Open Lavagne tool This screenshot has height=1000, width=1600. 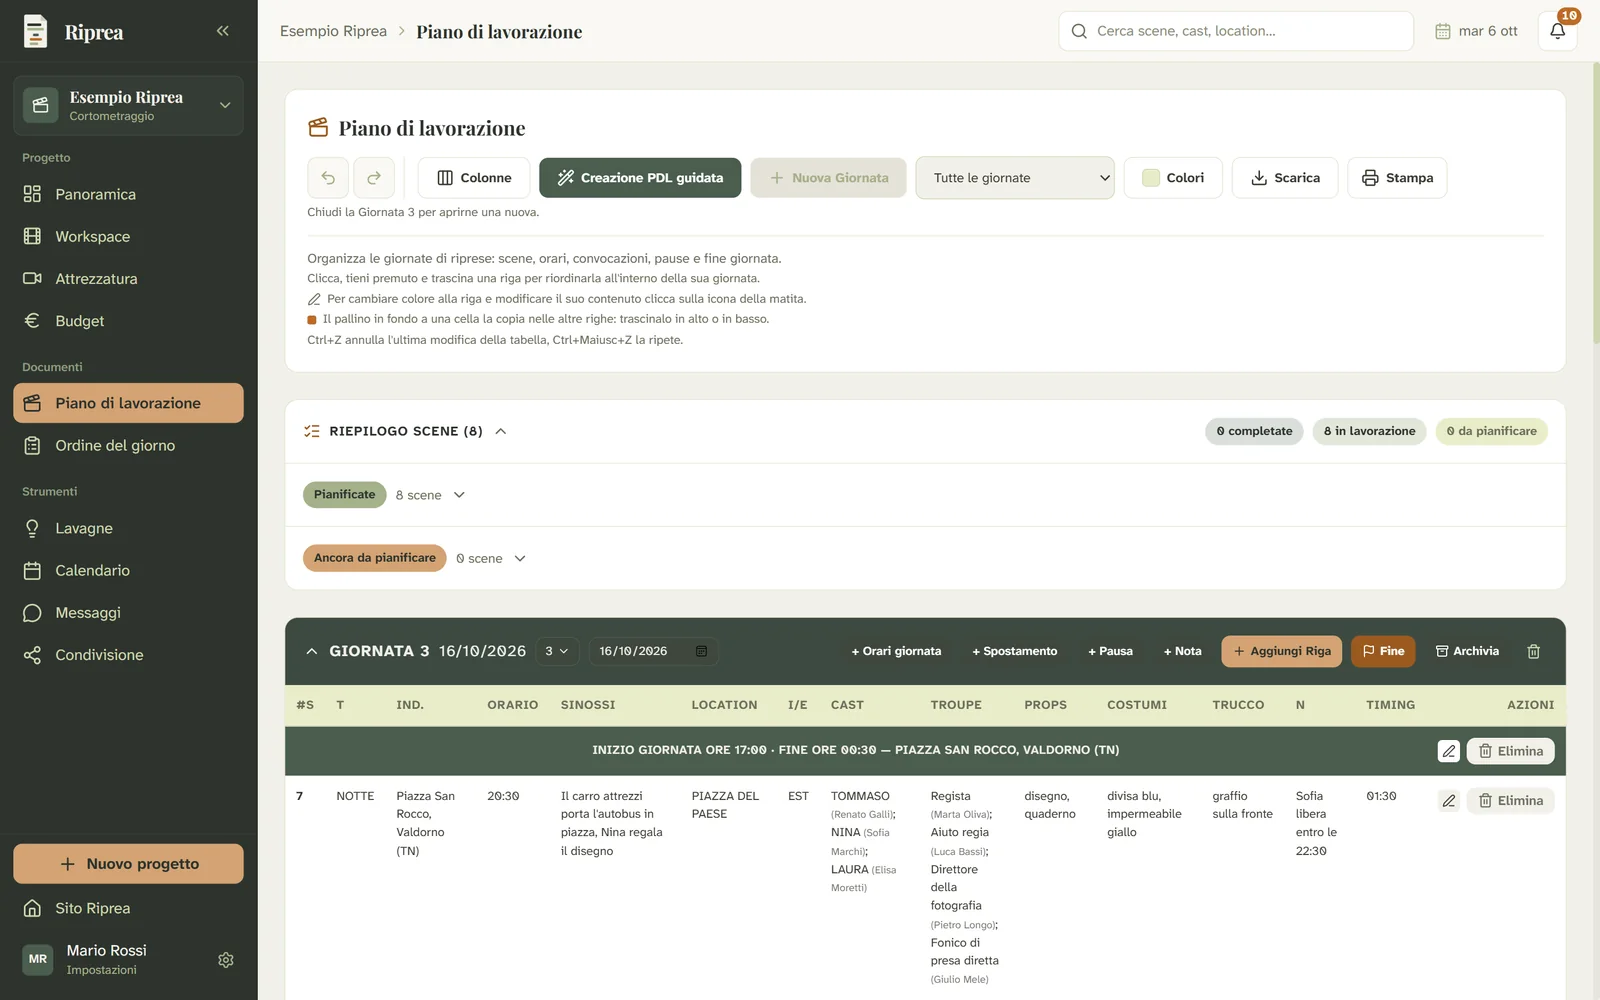(128, 528)
